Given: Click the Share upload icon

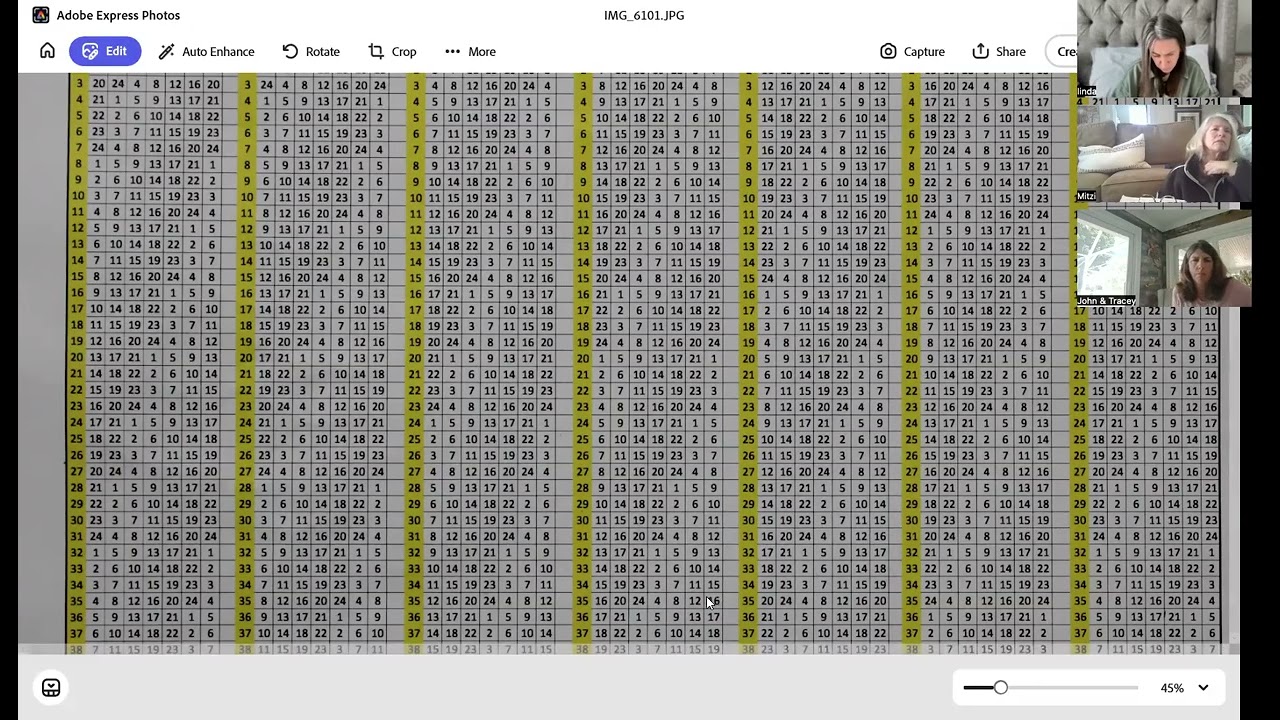Looking at the screenshot, I should point(980,51).
